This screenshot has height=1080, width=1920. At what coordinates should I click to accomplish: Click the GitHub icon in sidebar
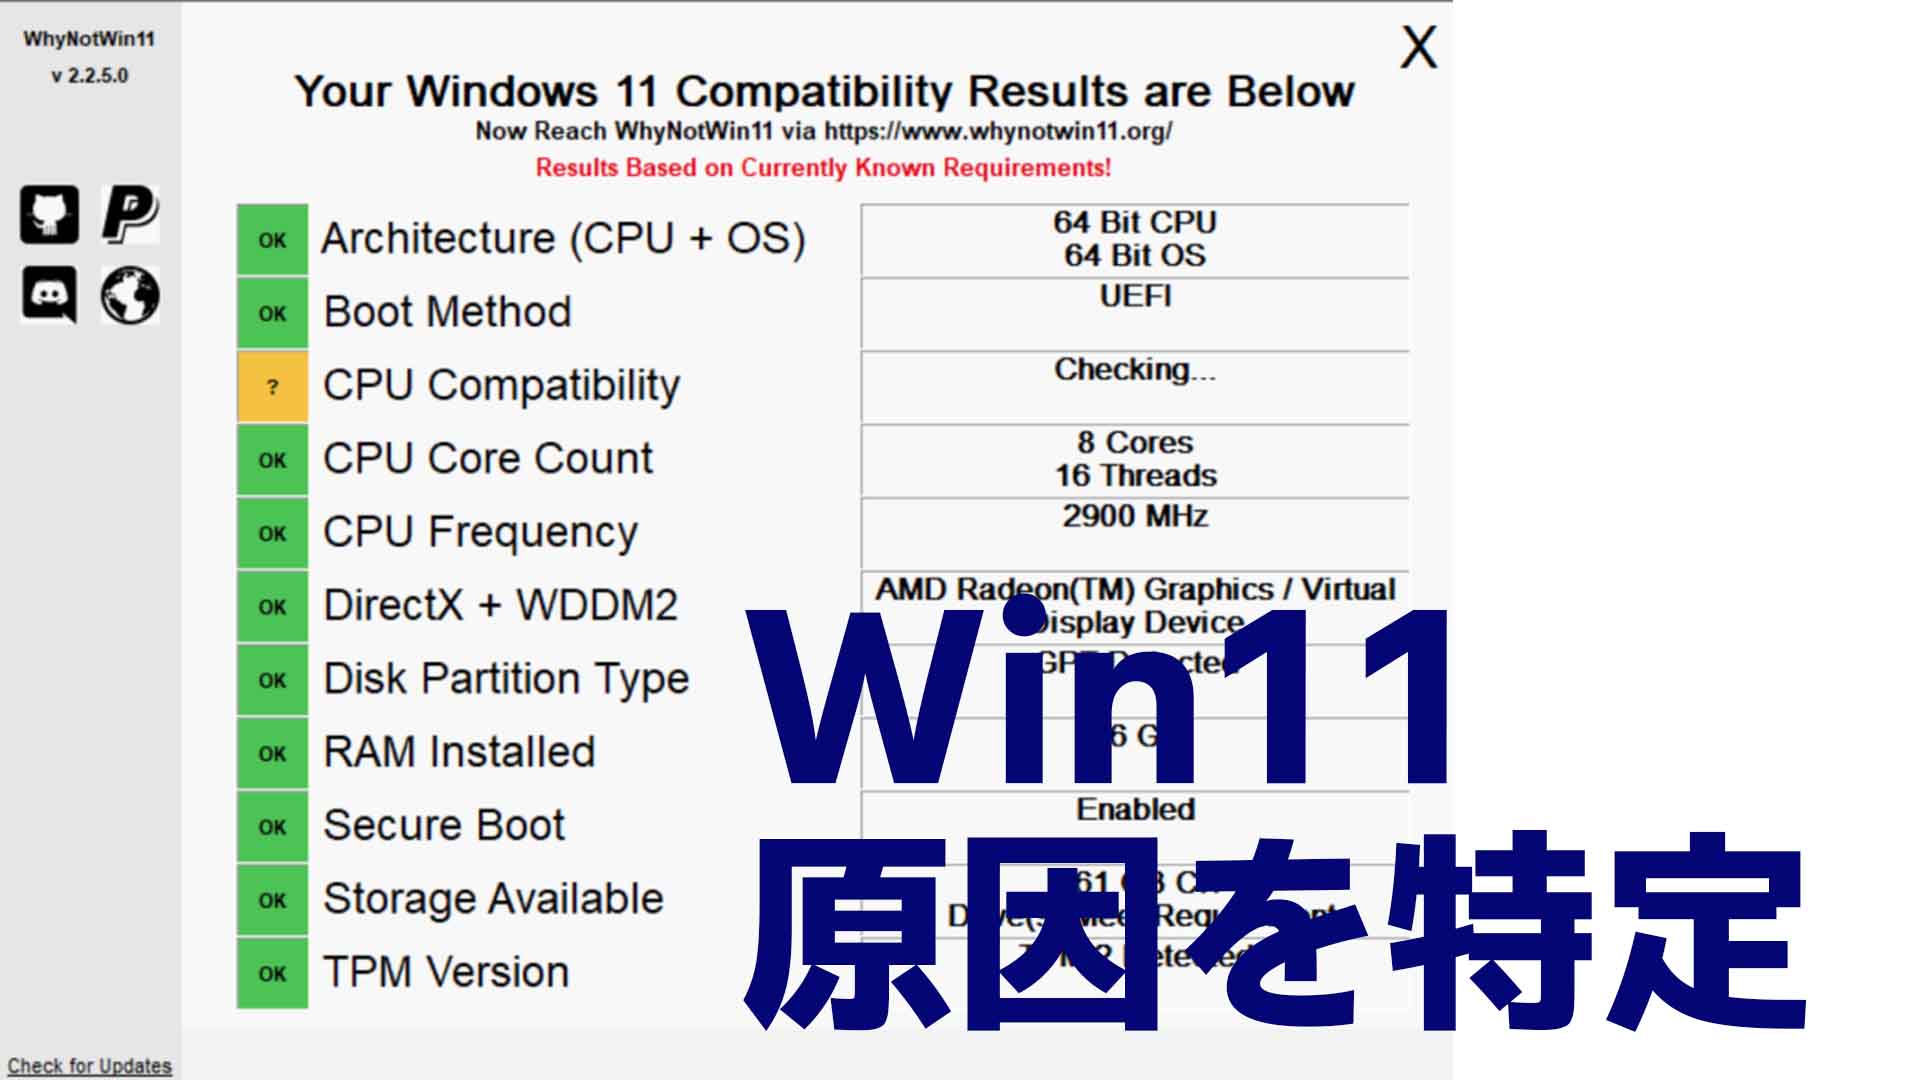49,211
